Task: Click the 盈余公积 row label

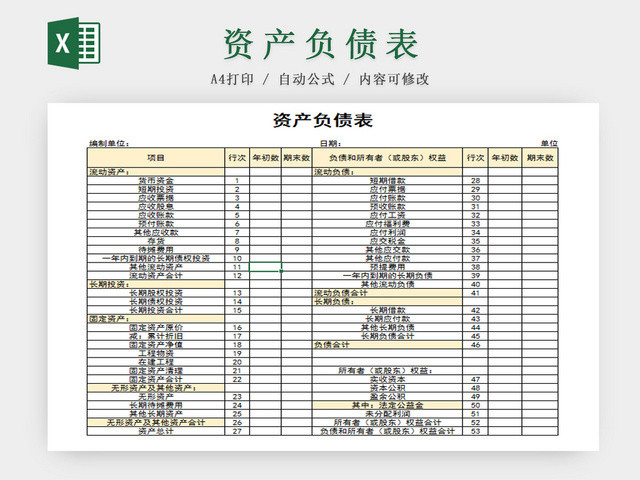Action: [x=387, y=396]
